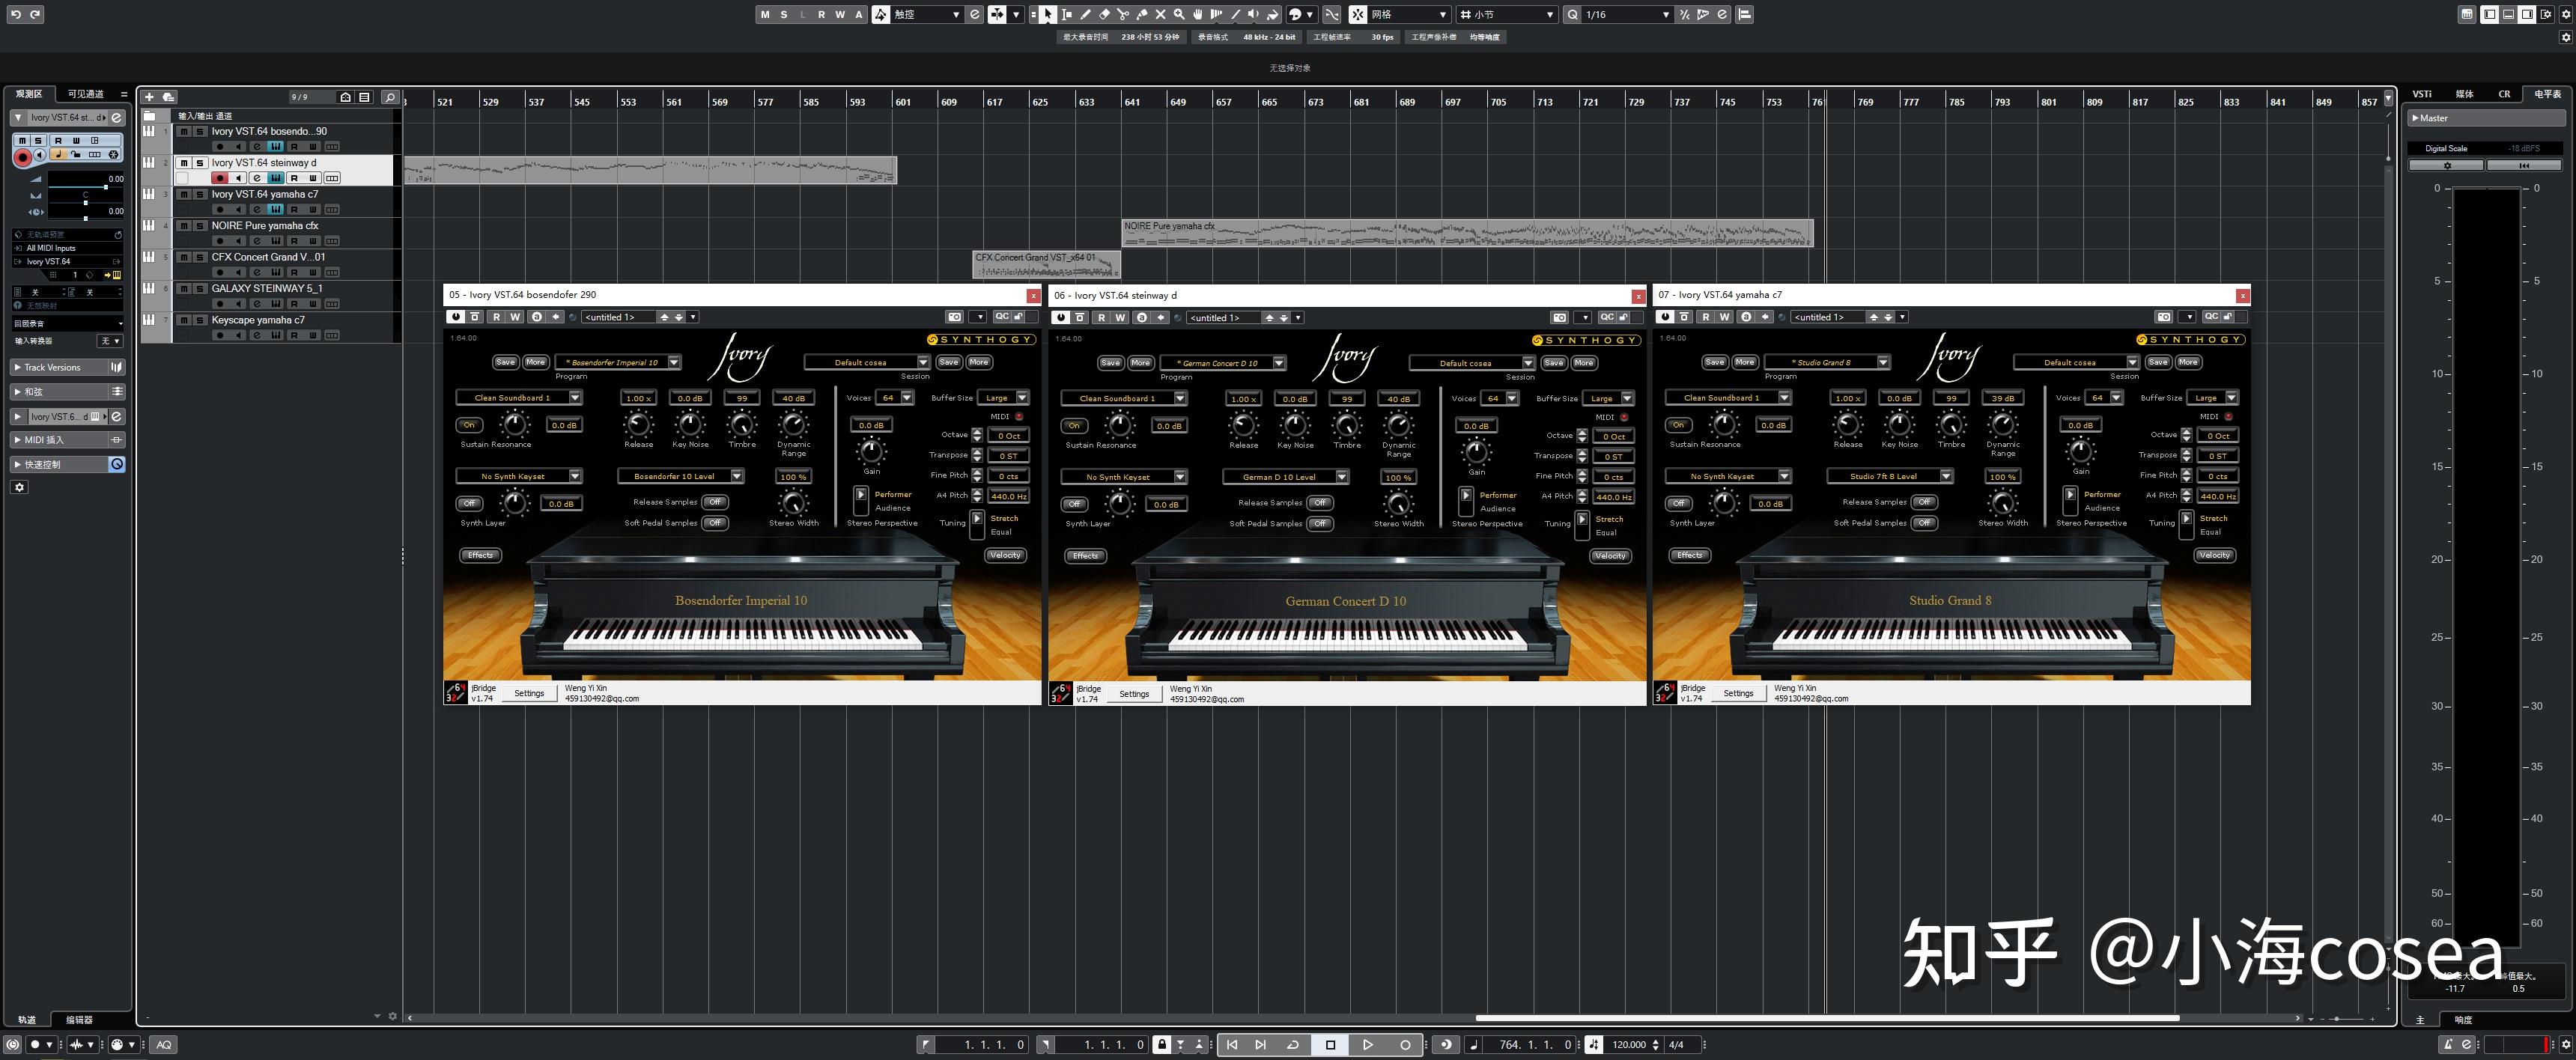Select the Eraser tool in toolbar

tap(1104, 14)
